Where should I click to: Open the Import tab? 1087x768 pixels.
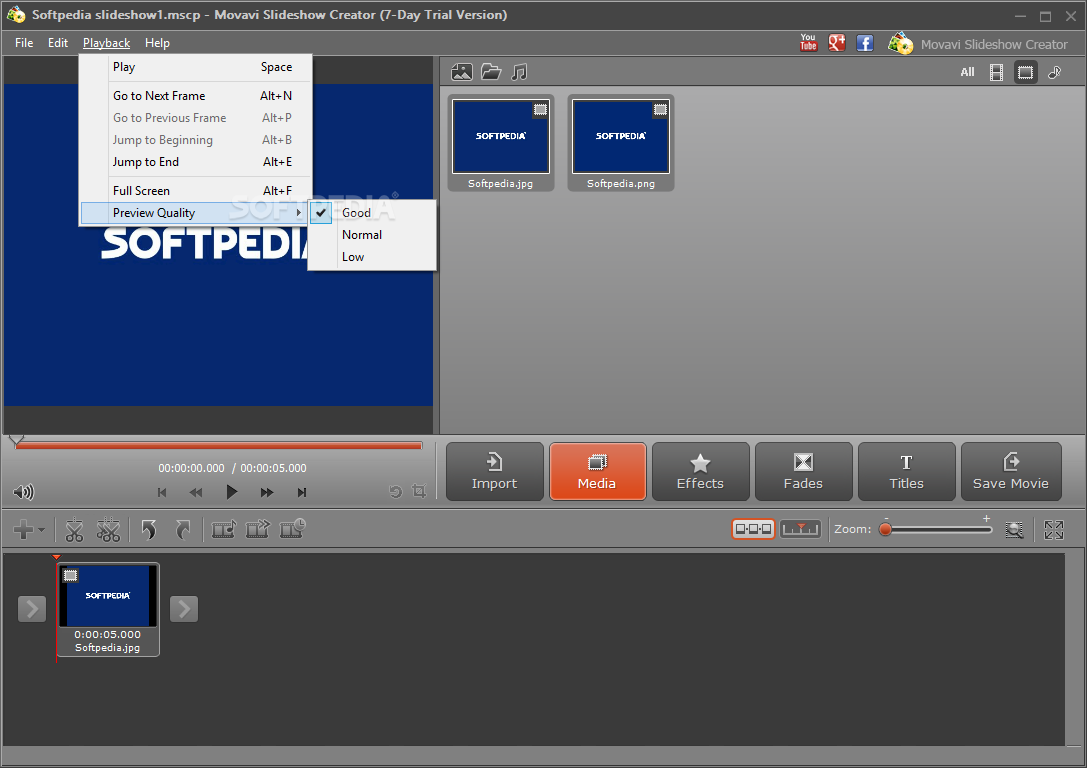tap(495, 472)
